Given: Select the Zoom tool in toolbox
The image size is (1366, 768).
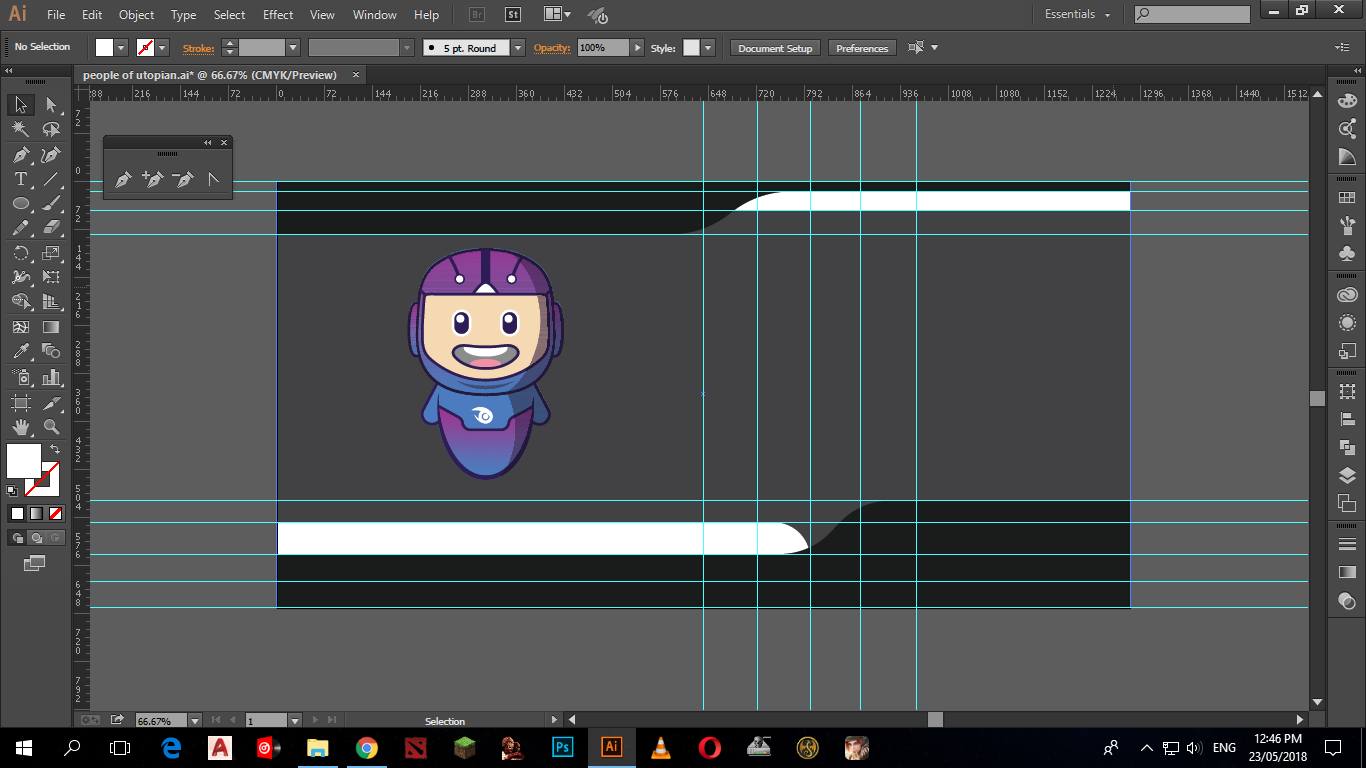Looking at the screenshot, I should (x=51, y=426).
